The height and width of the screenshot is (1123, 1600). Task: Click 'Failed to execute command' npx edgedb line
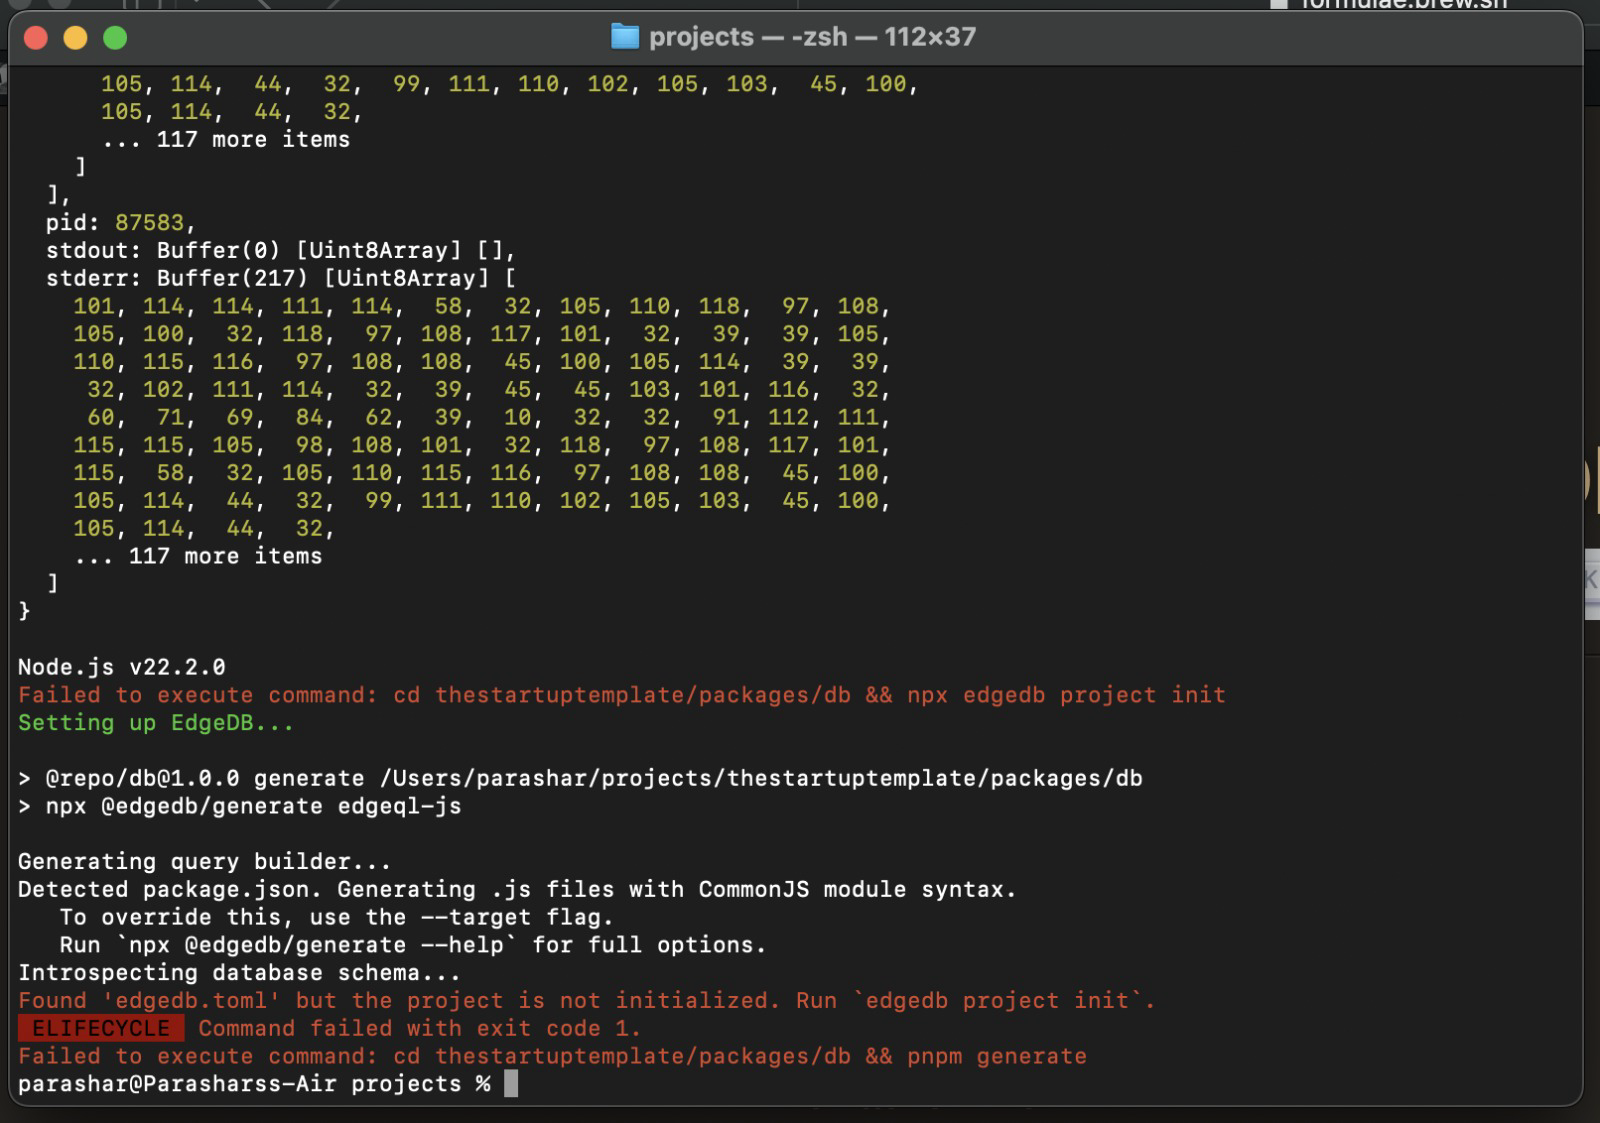621,695
